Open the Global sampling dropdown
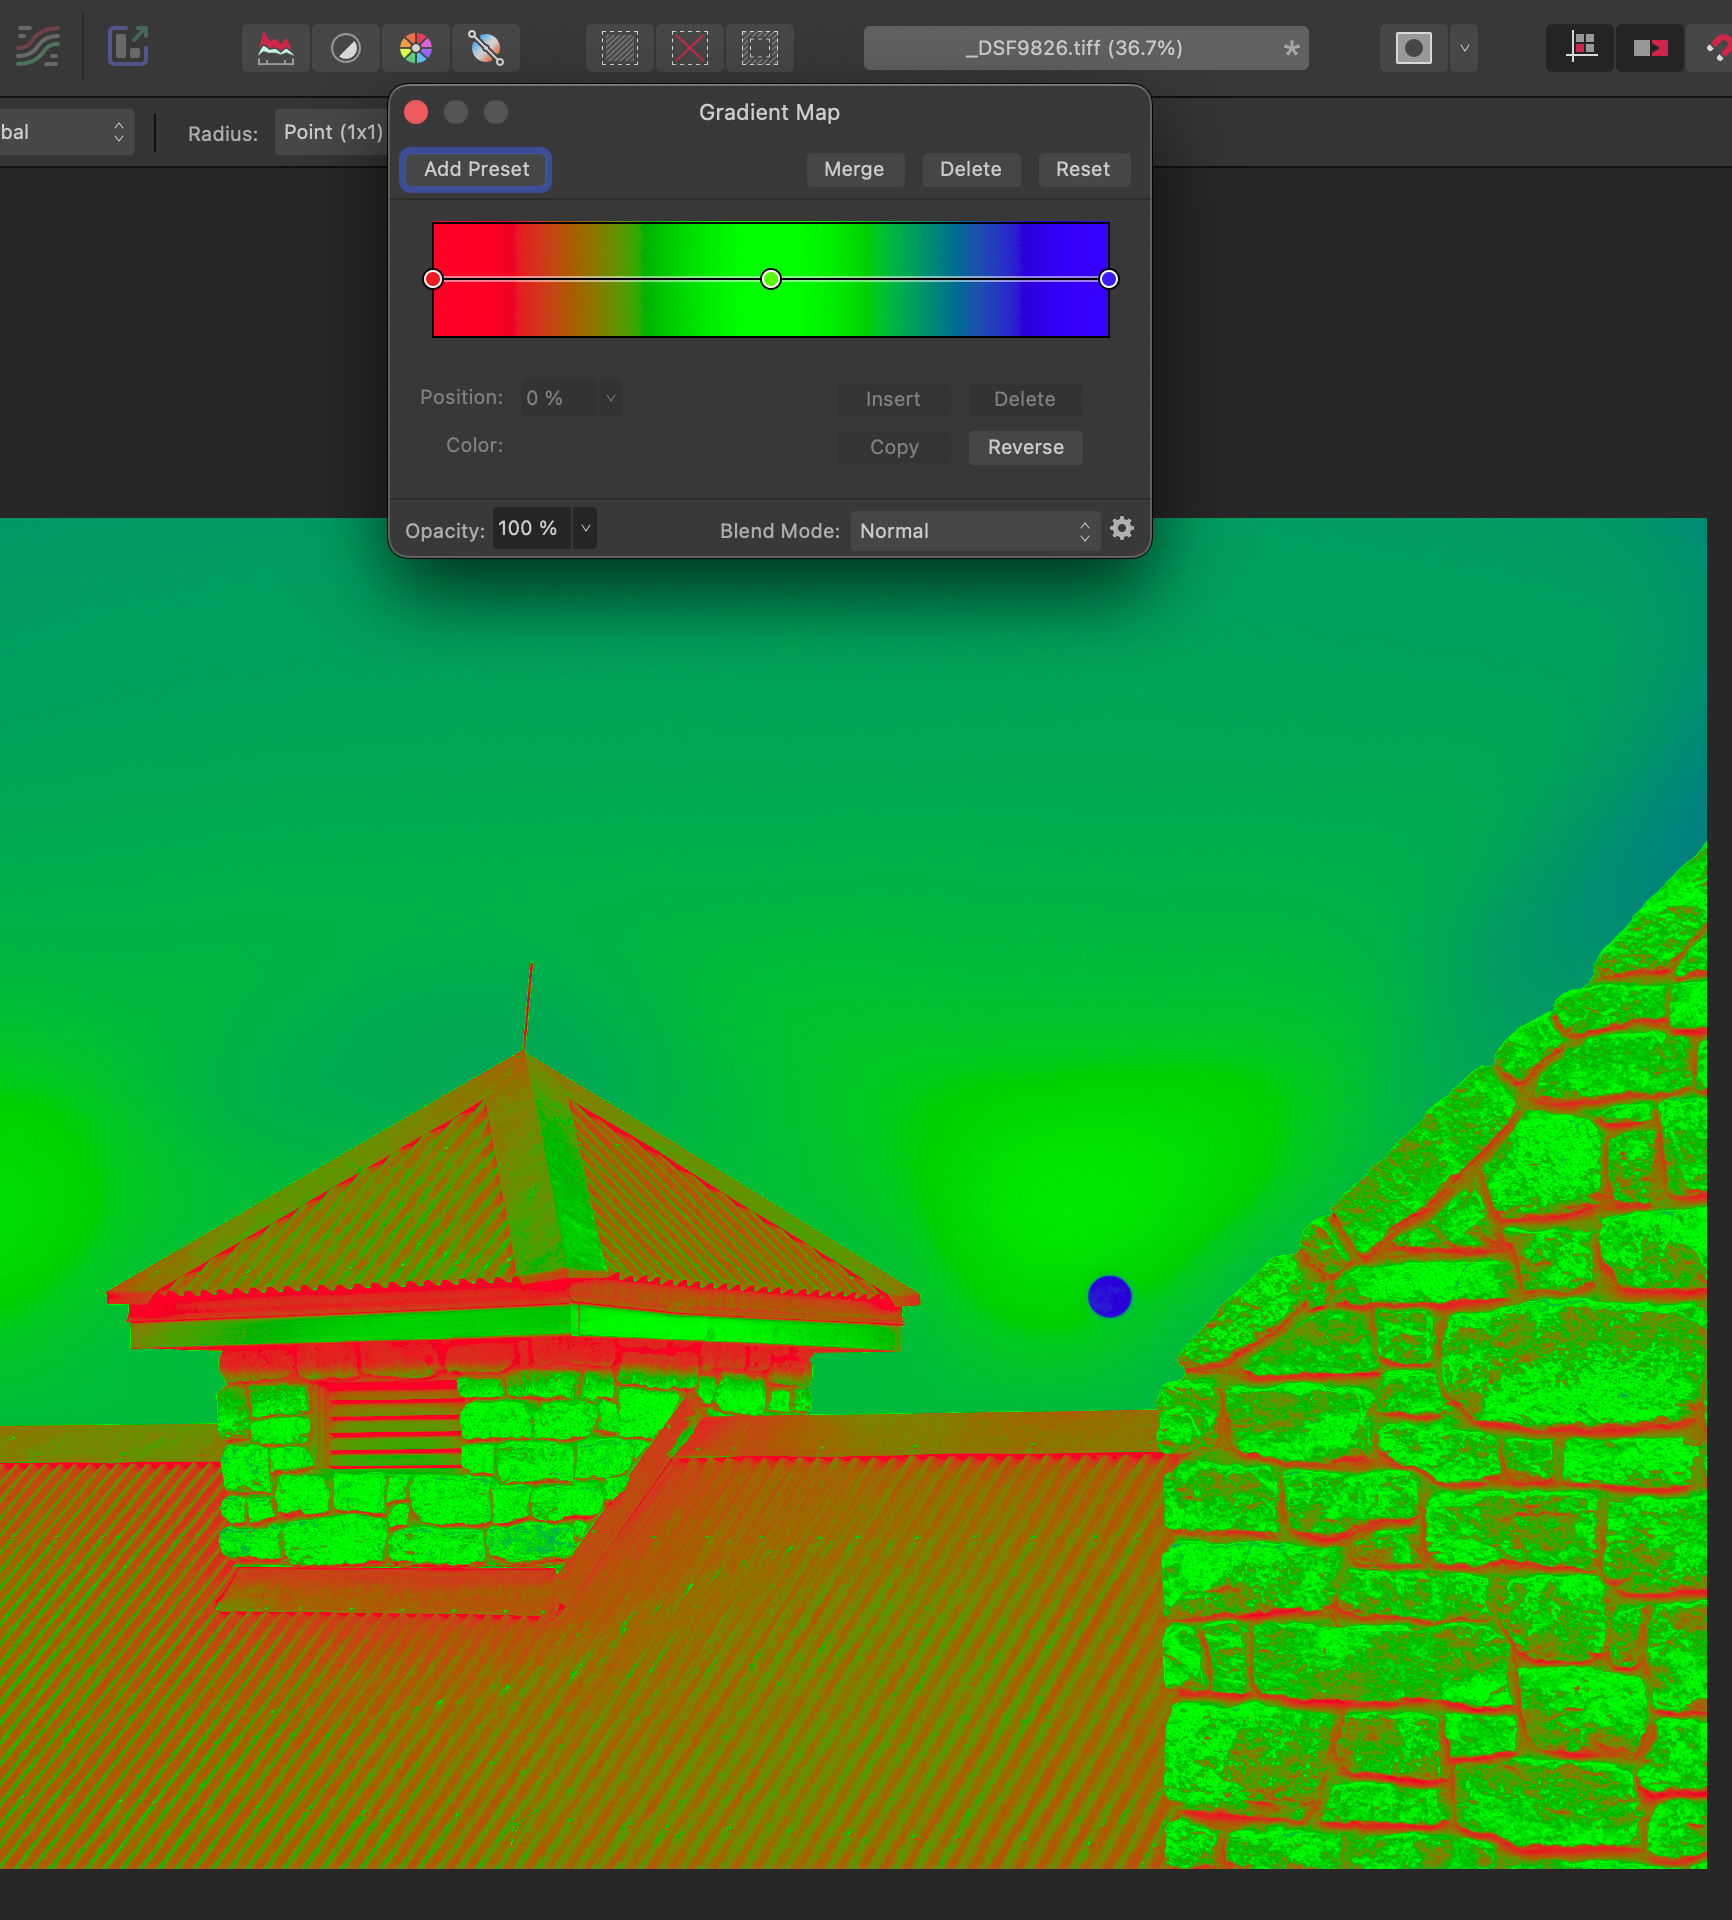The height and width of the screenshot is (1920, 1732). coord(66,132)
